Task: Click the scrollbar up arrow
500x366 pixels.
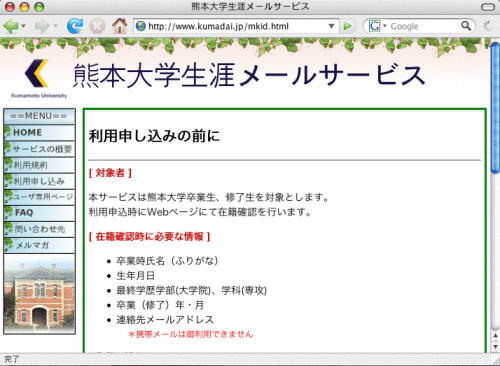Action: (x=495, y=336)
